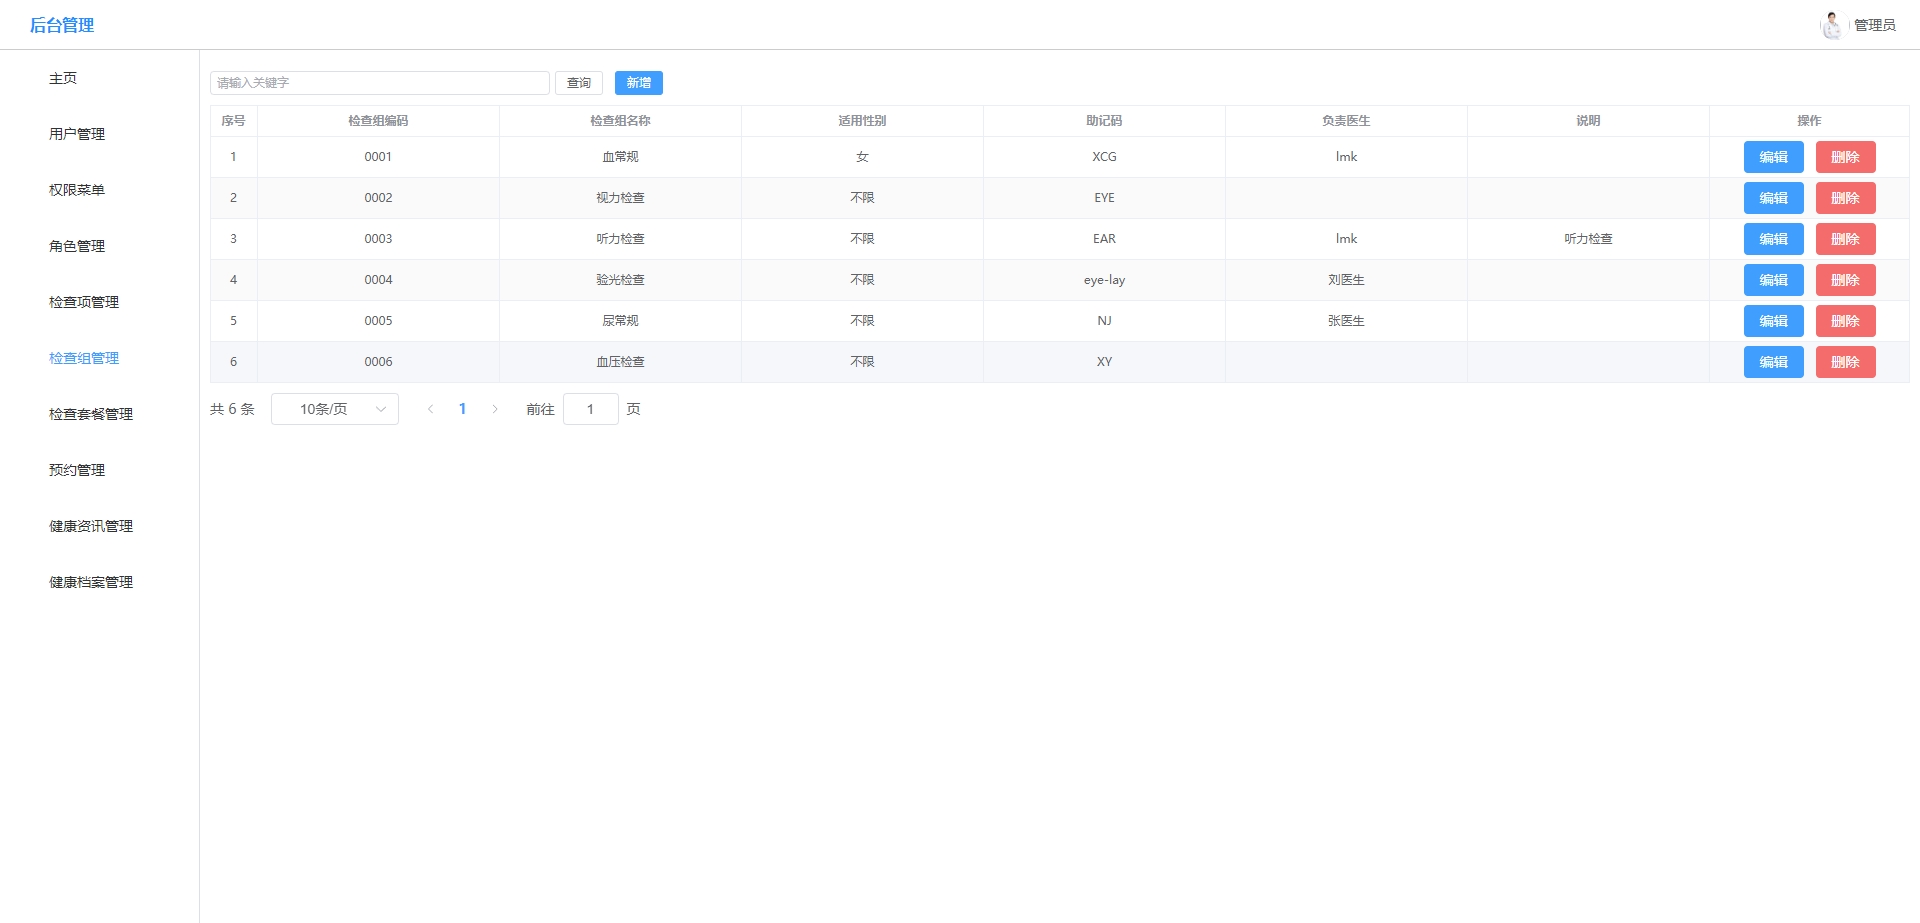Click the 检查组名称 column header
This screenshot has height=923, width=1920.
(620, 121)
